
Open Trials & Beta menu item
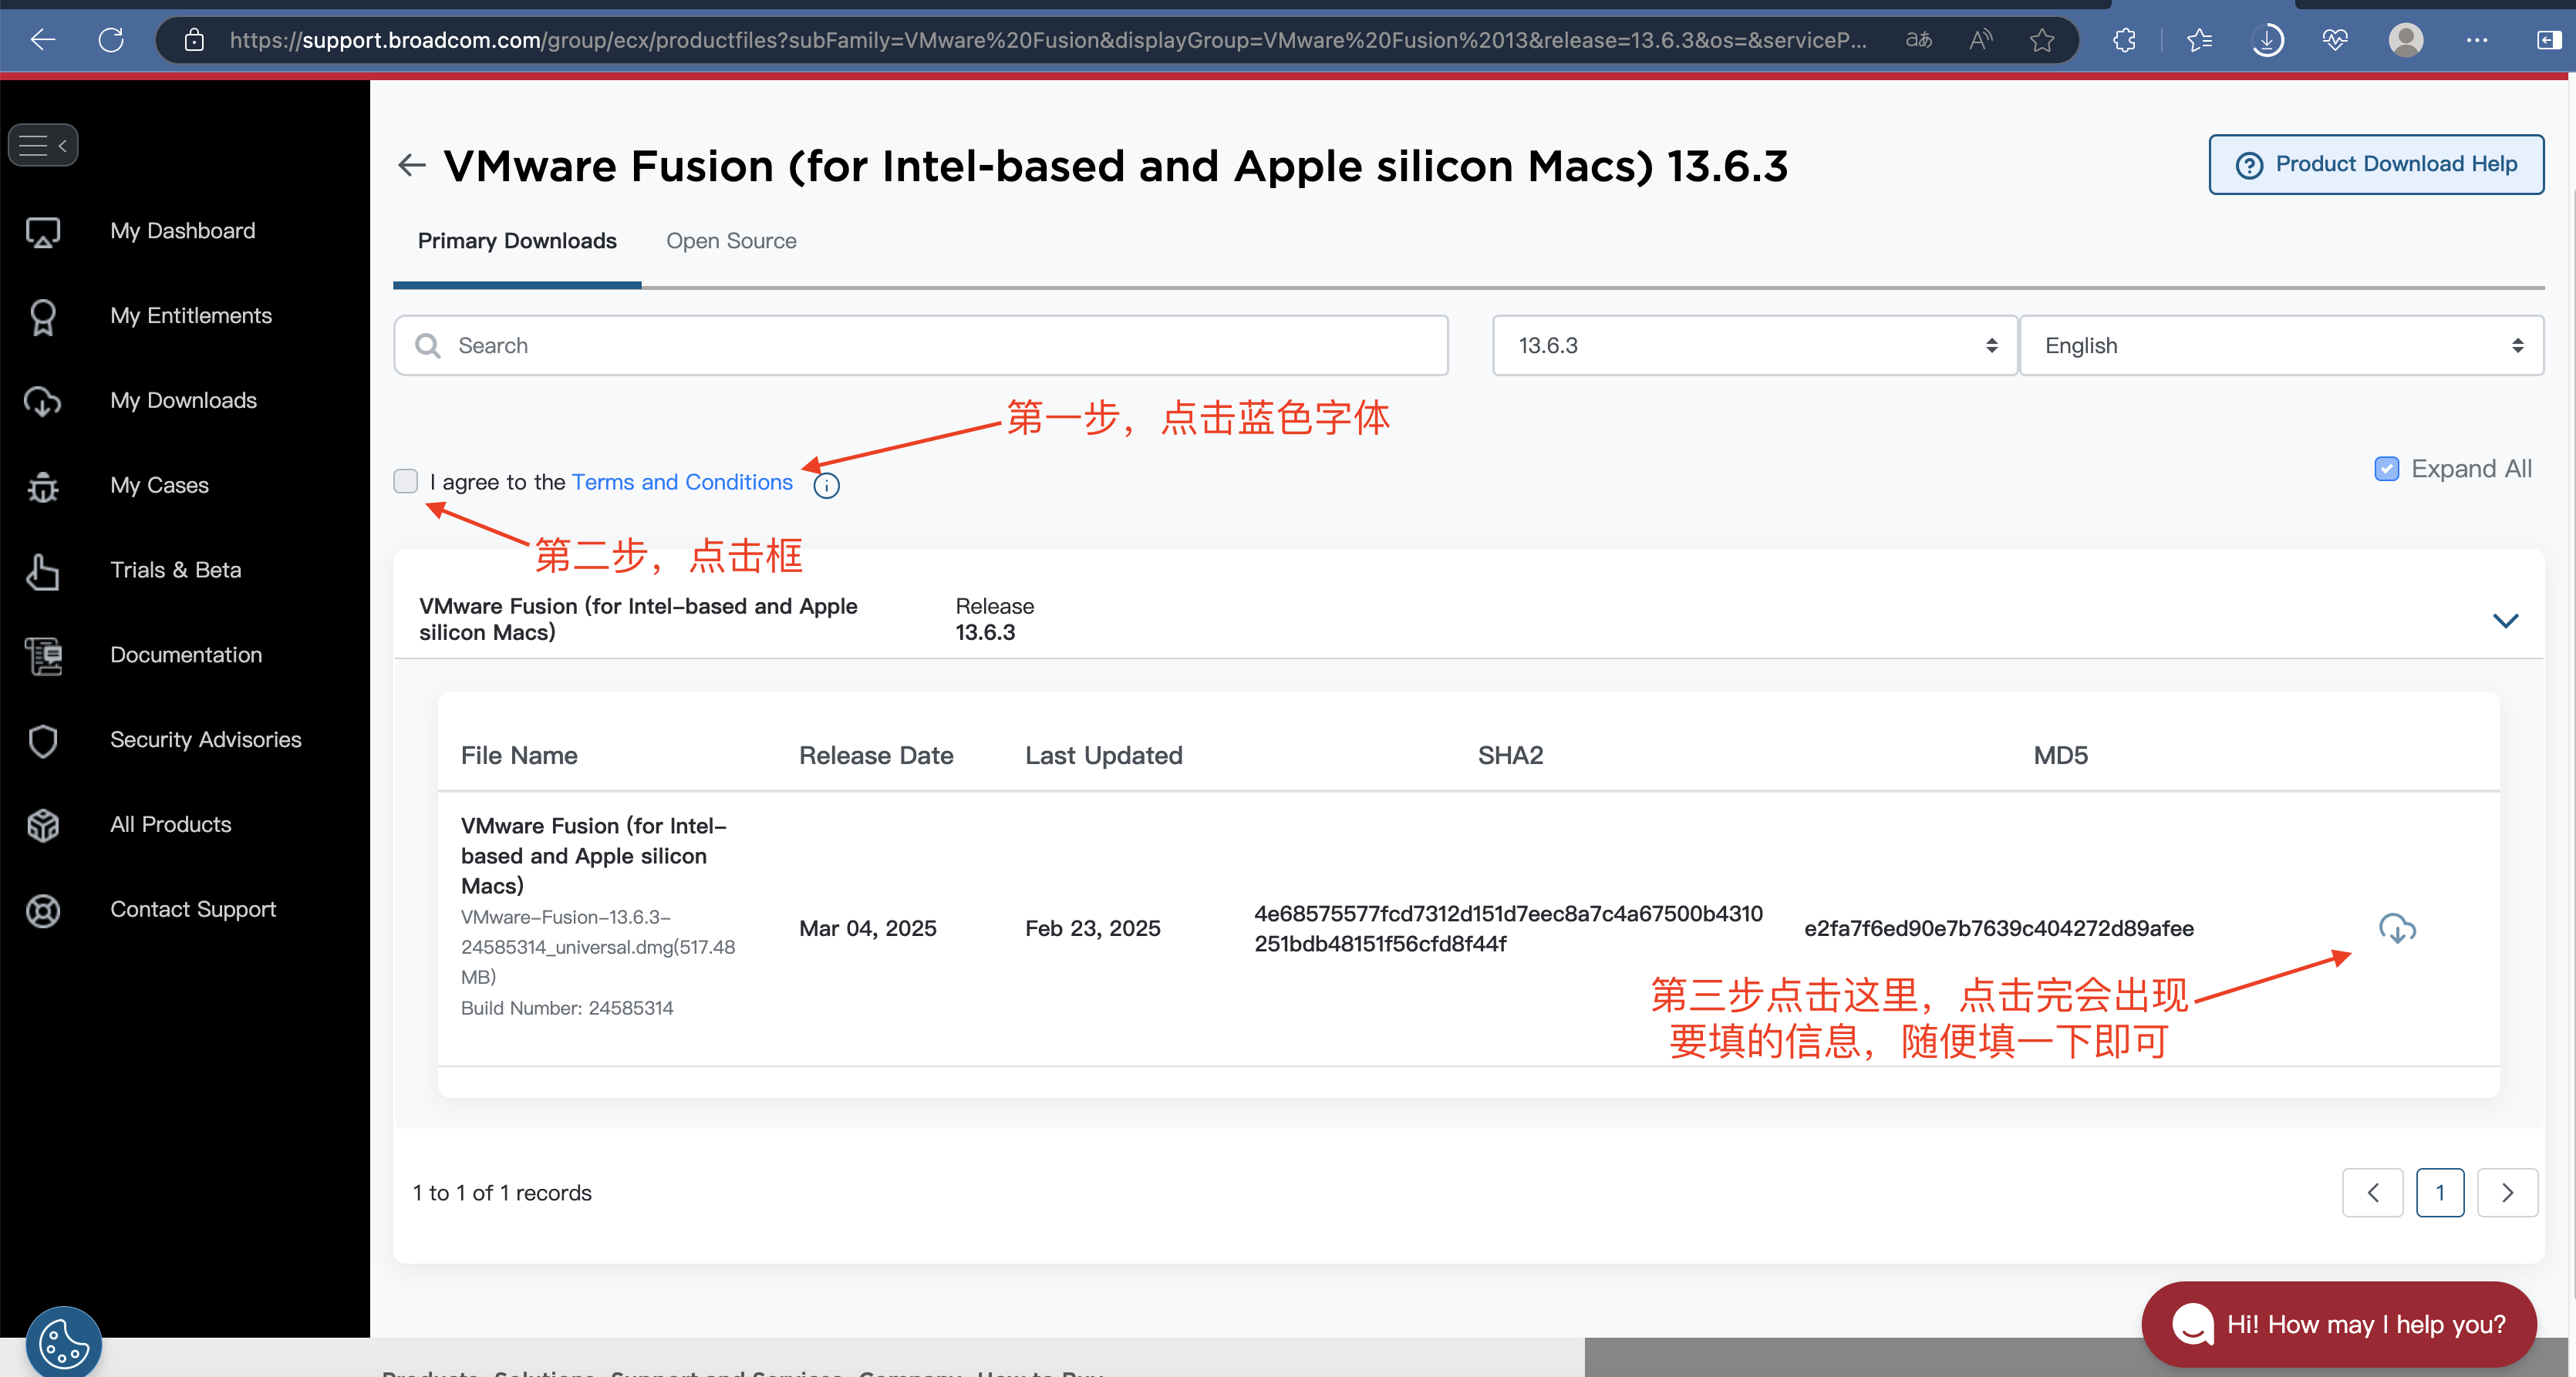point(176,570)
